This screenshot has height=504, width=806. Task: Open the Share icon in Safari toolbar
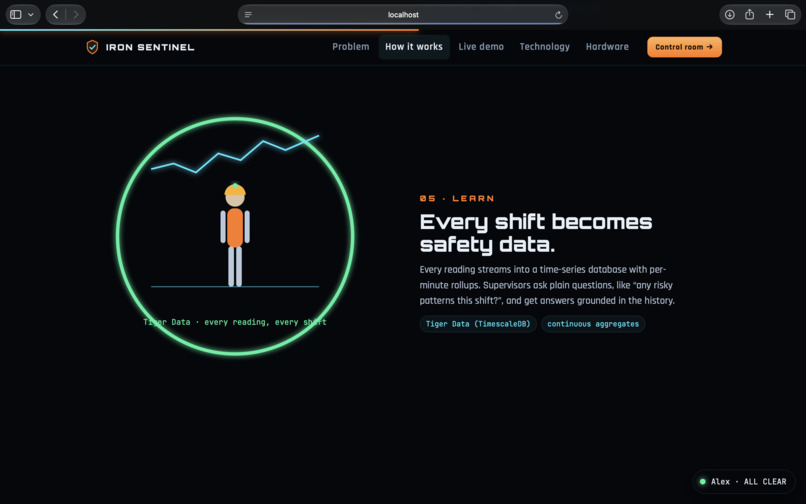click(x=749, y=14)
